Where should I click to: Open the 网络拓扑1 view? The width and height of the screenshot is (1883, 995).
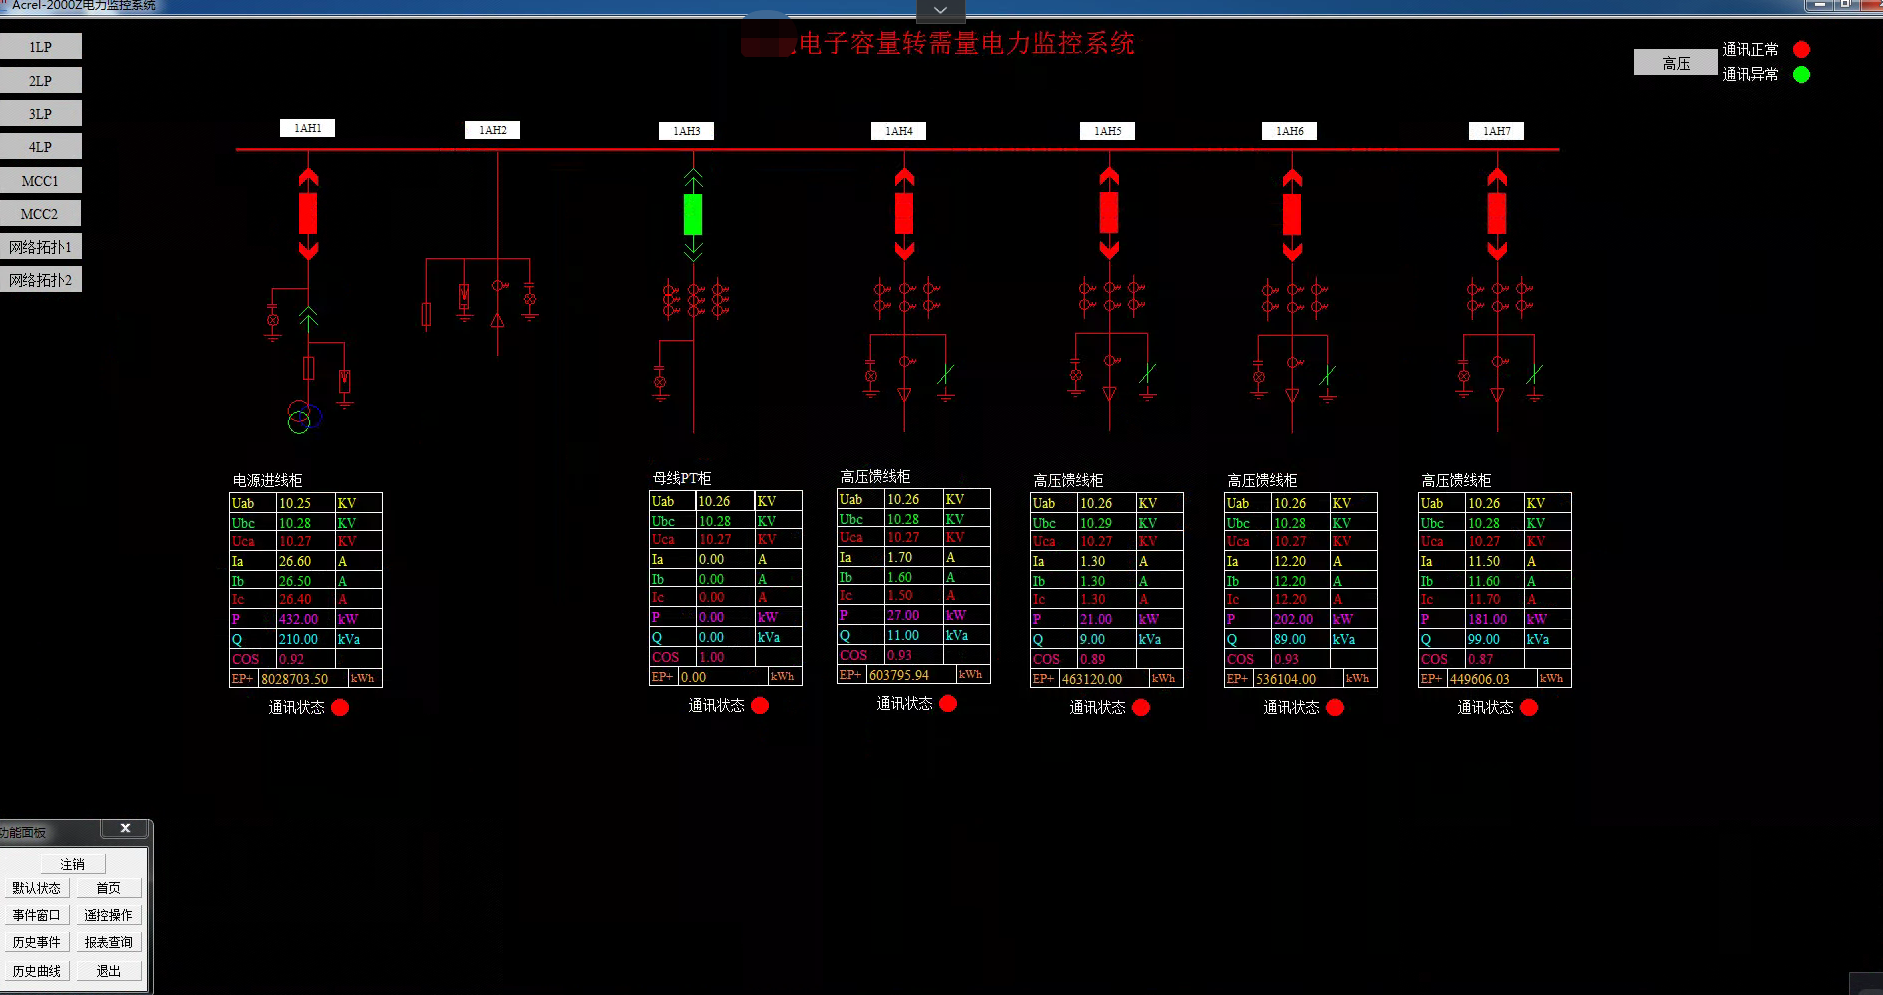pyautogui.click(x=41, y=247)
